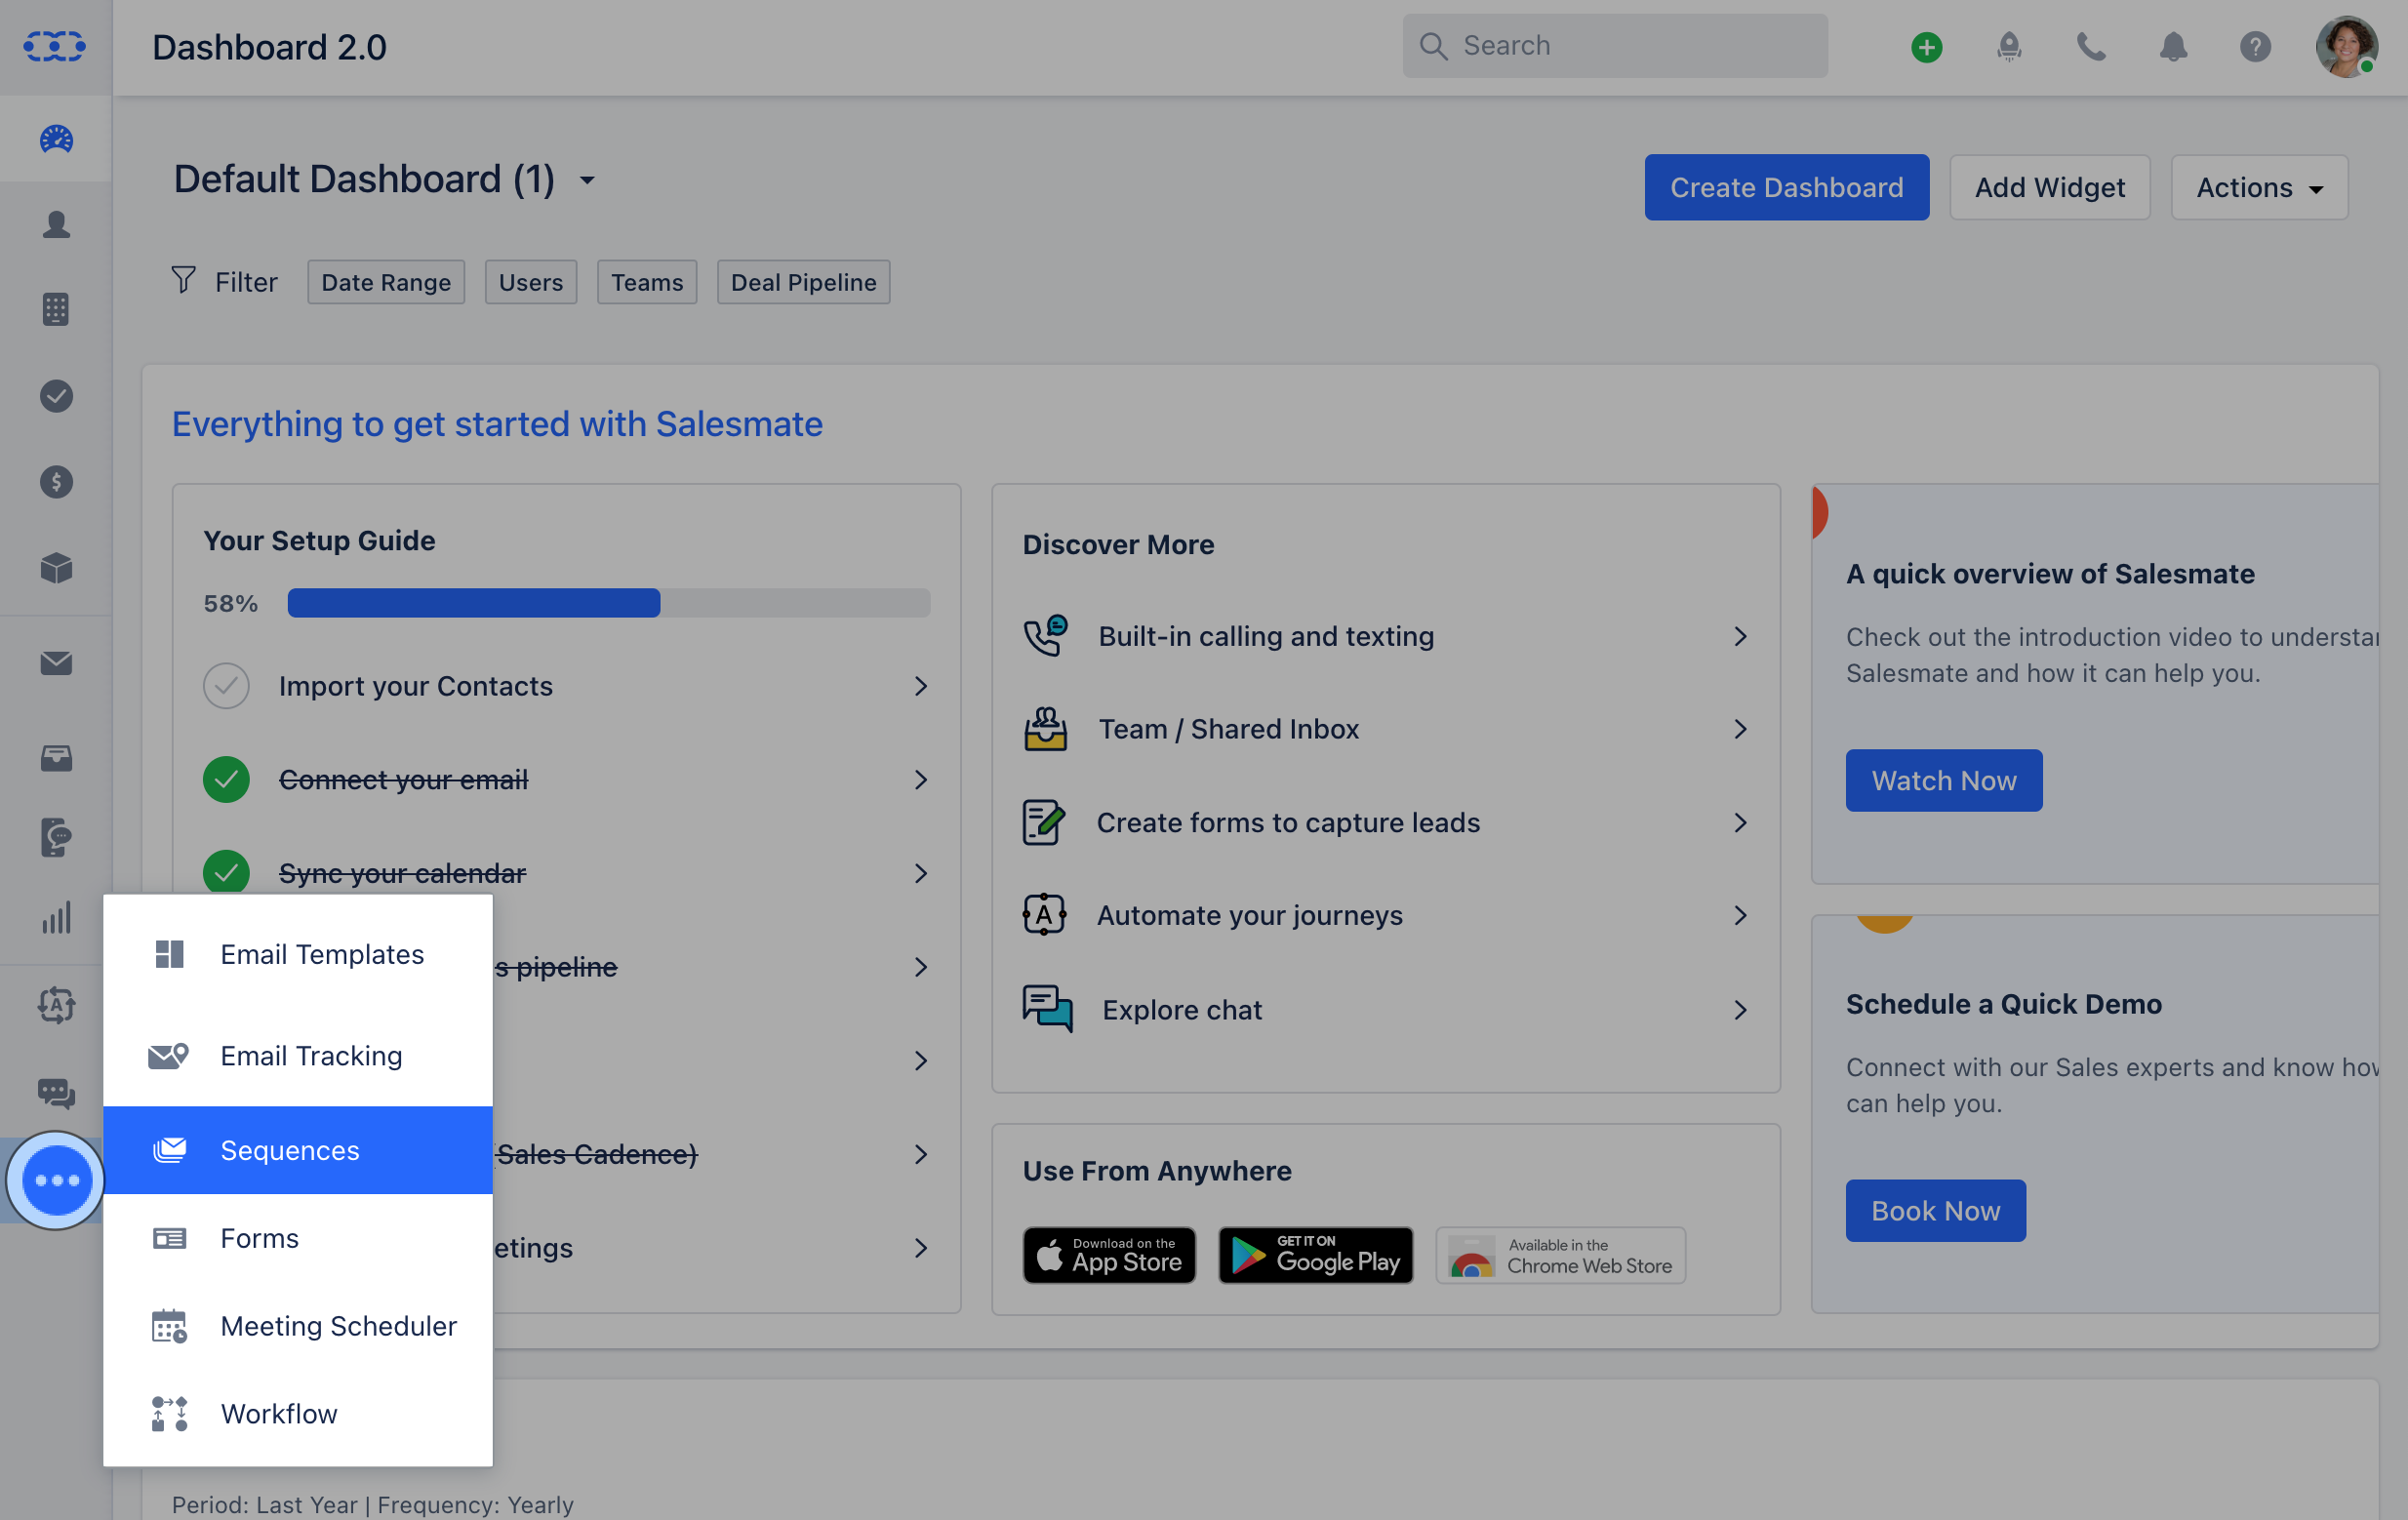Check off the Import your Contacts step
Screen dimensions: 2408x1520
click(227, 685)
